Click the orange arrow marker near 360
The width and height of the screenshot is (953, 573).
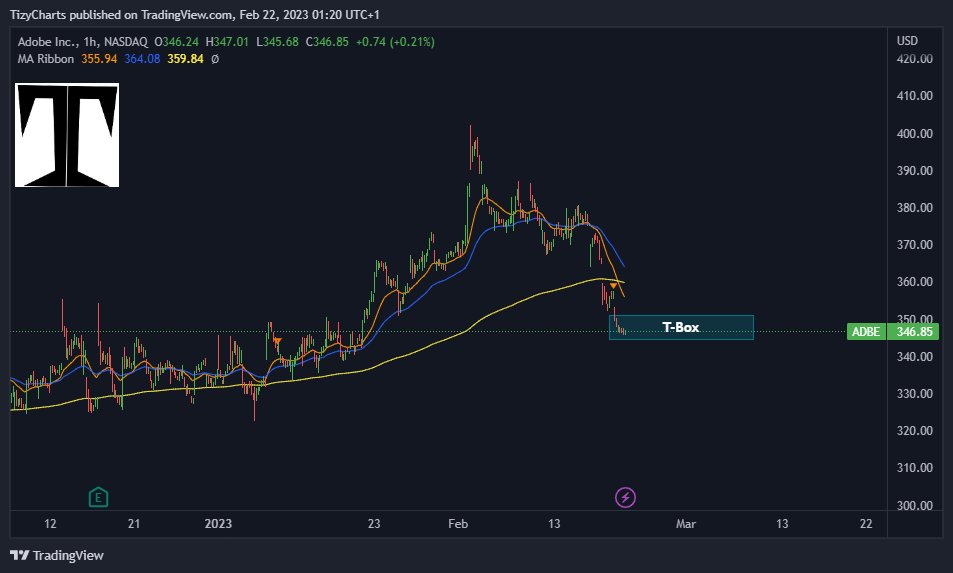point(614,286)
